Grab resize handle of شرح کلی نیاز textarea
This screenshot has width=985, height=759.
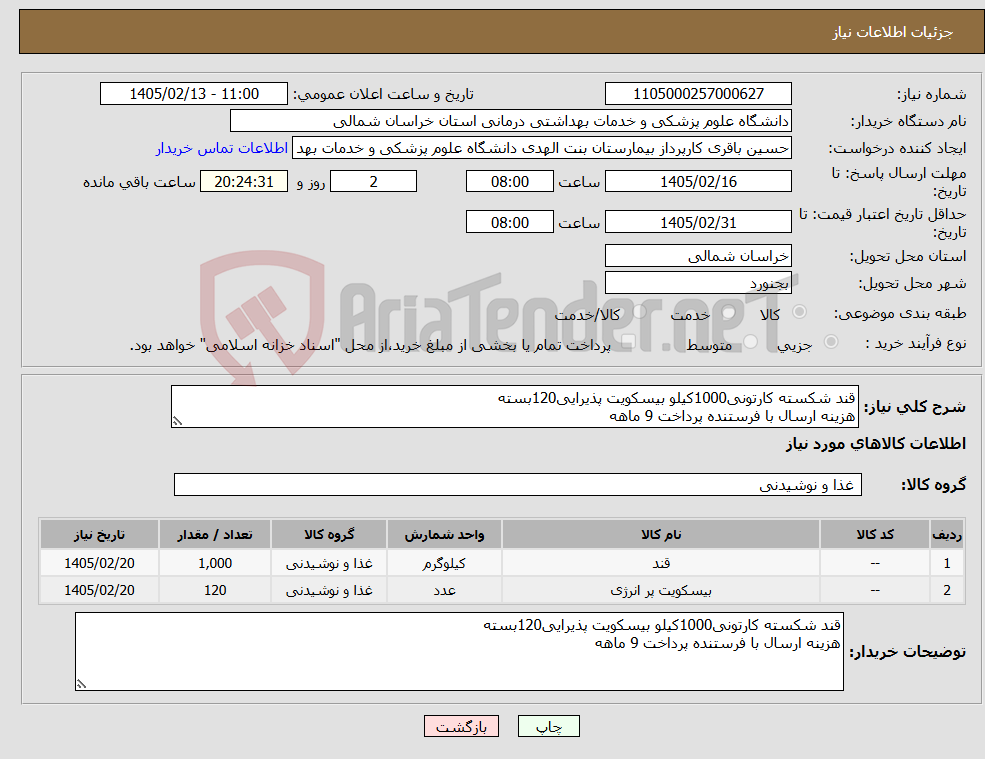coord(177,422)
